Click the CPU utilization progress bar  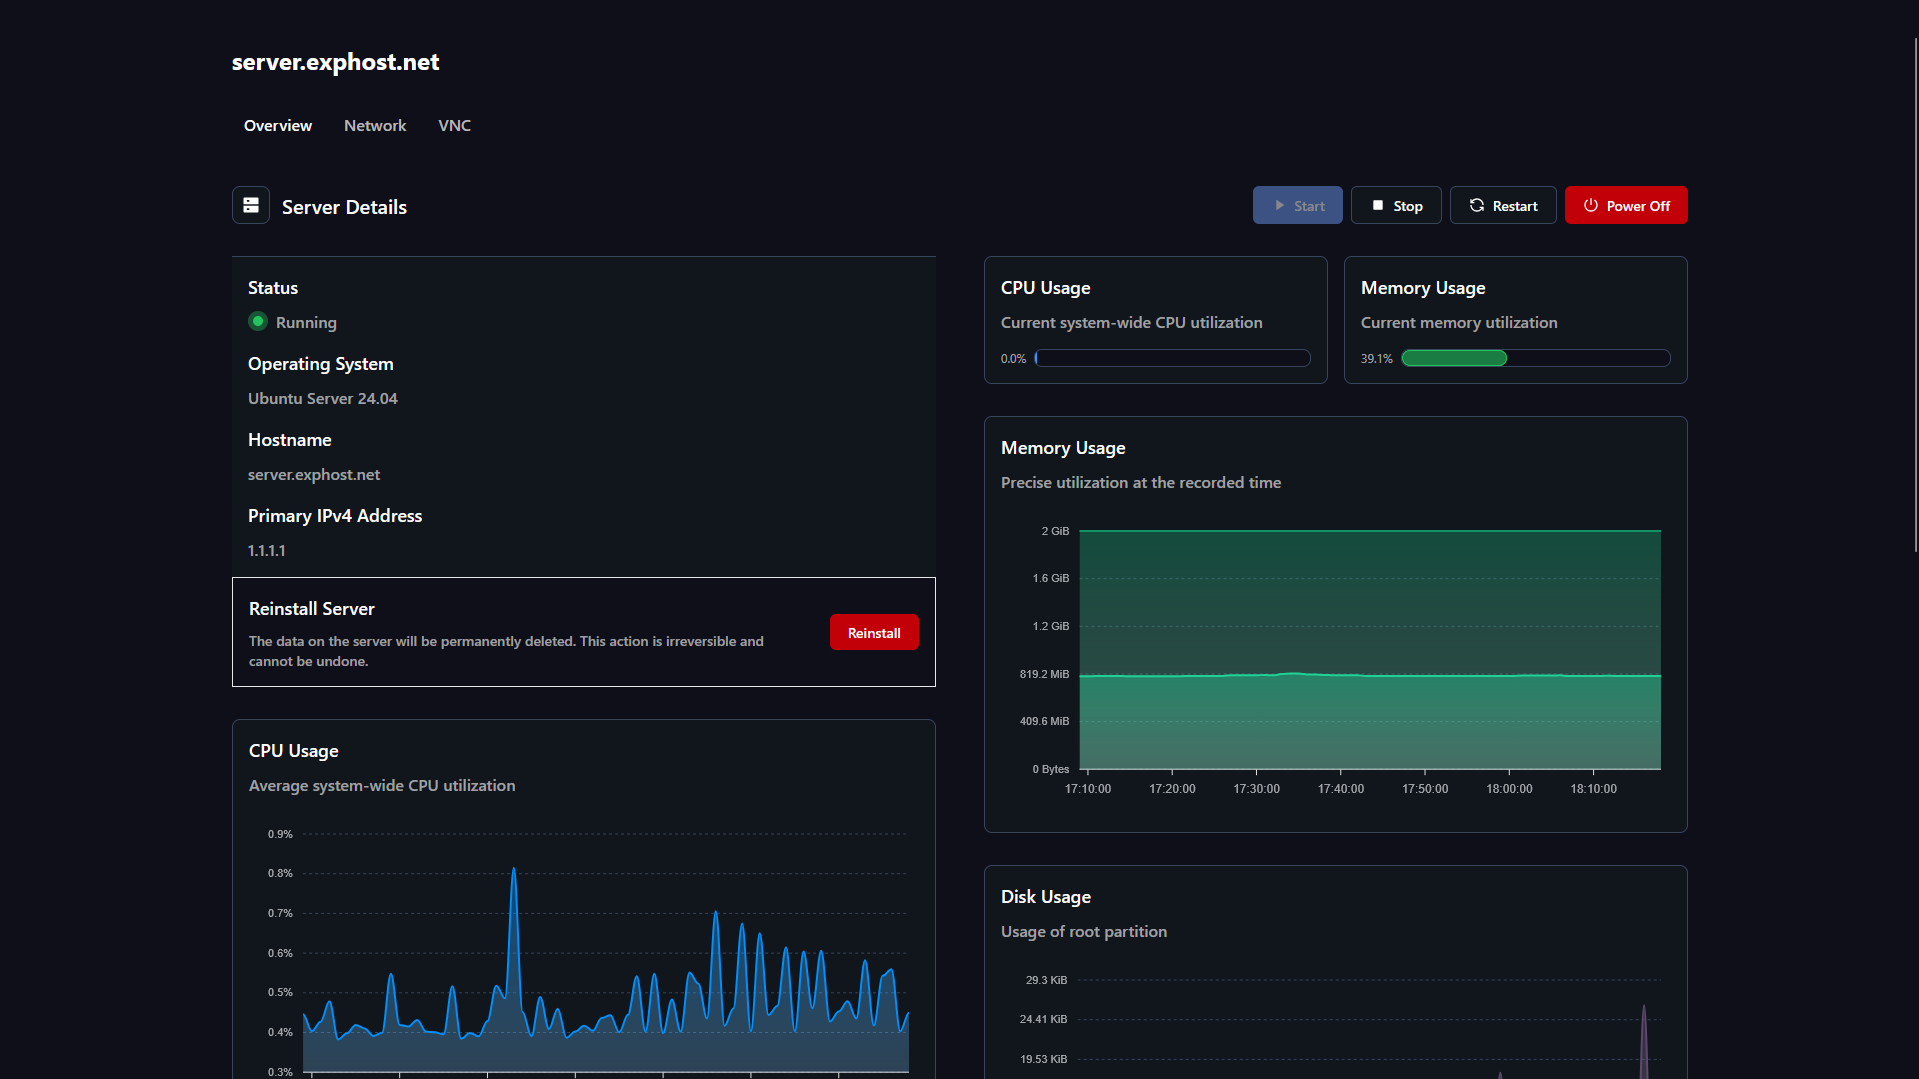tap(1172, 358)
